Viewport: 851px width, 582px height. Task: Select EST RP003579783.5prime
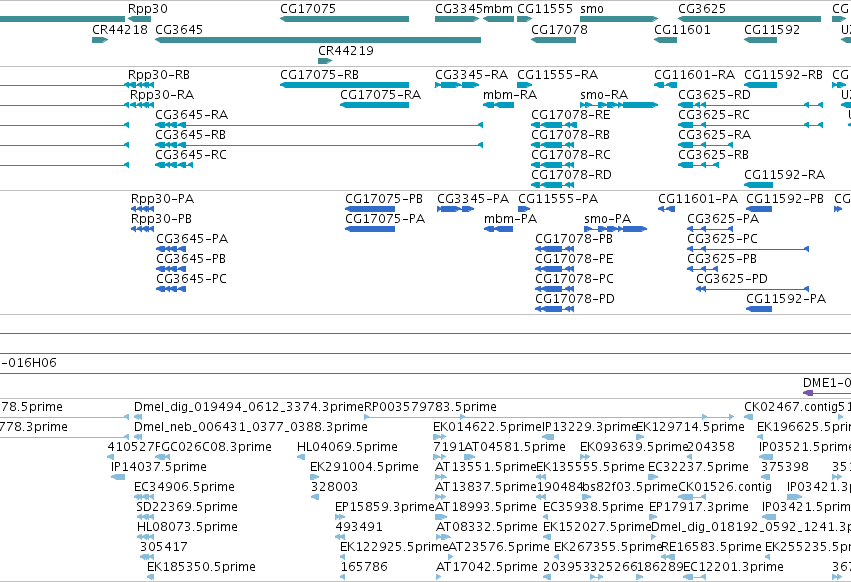549,417
